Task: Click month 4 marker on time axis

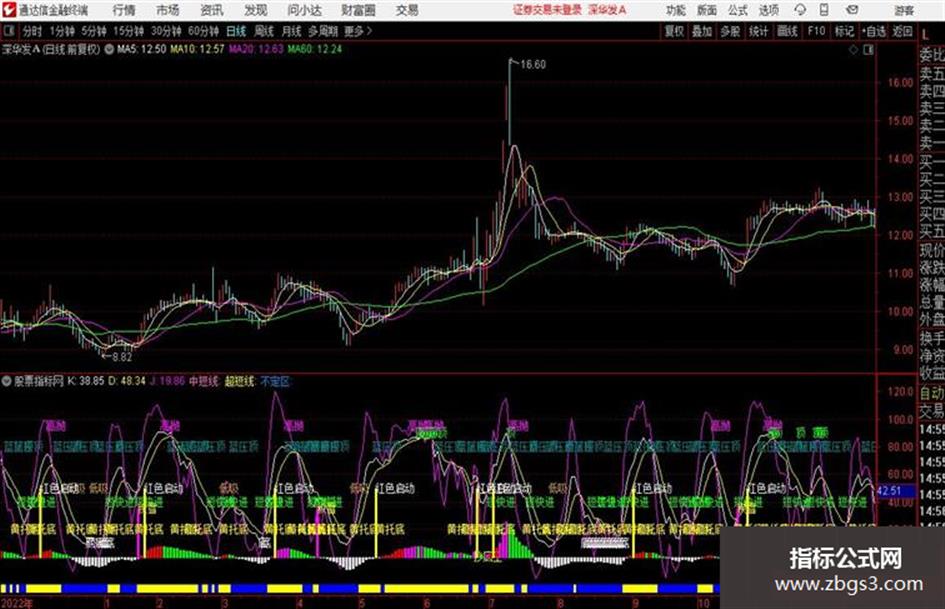Action: pyautogui.click(x=300, y=603)
